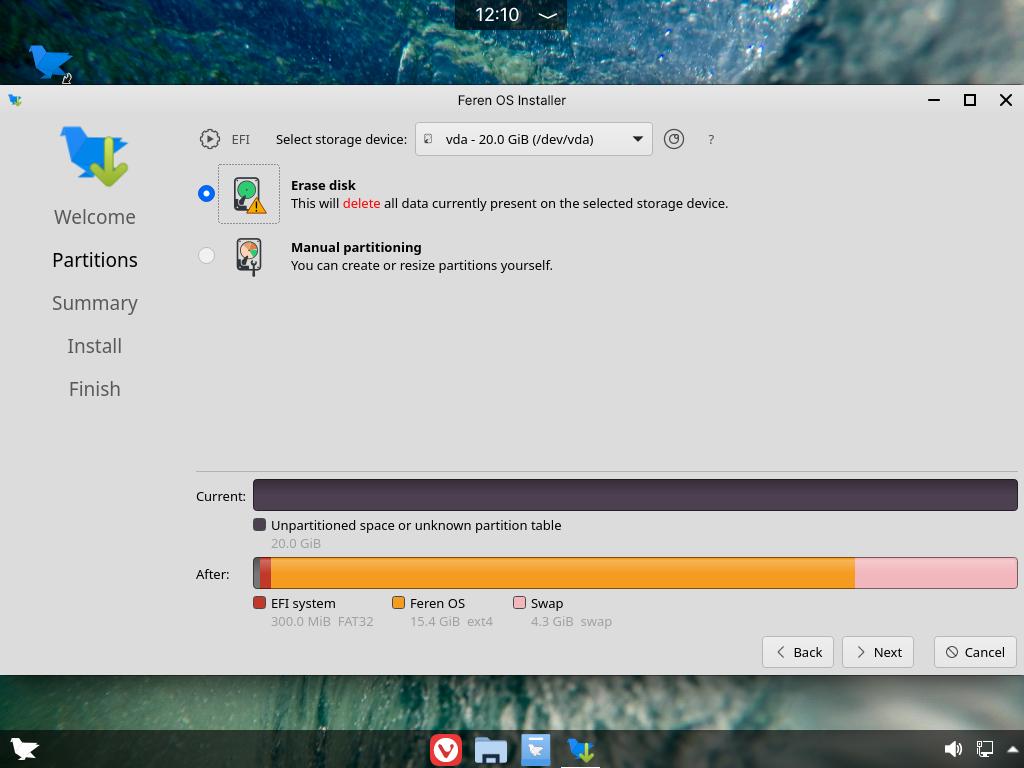Close the Feren OS Installer window
The image size is (1024, 768).
[1006, 100]
